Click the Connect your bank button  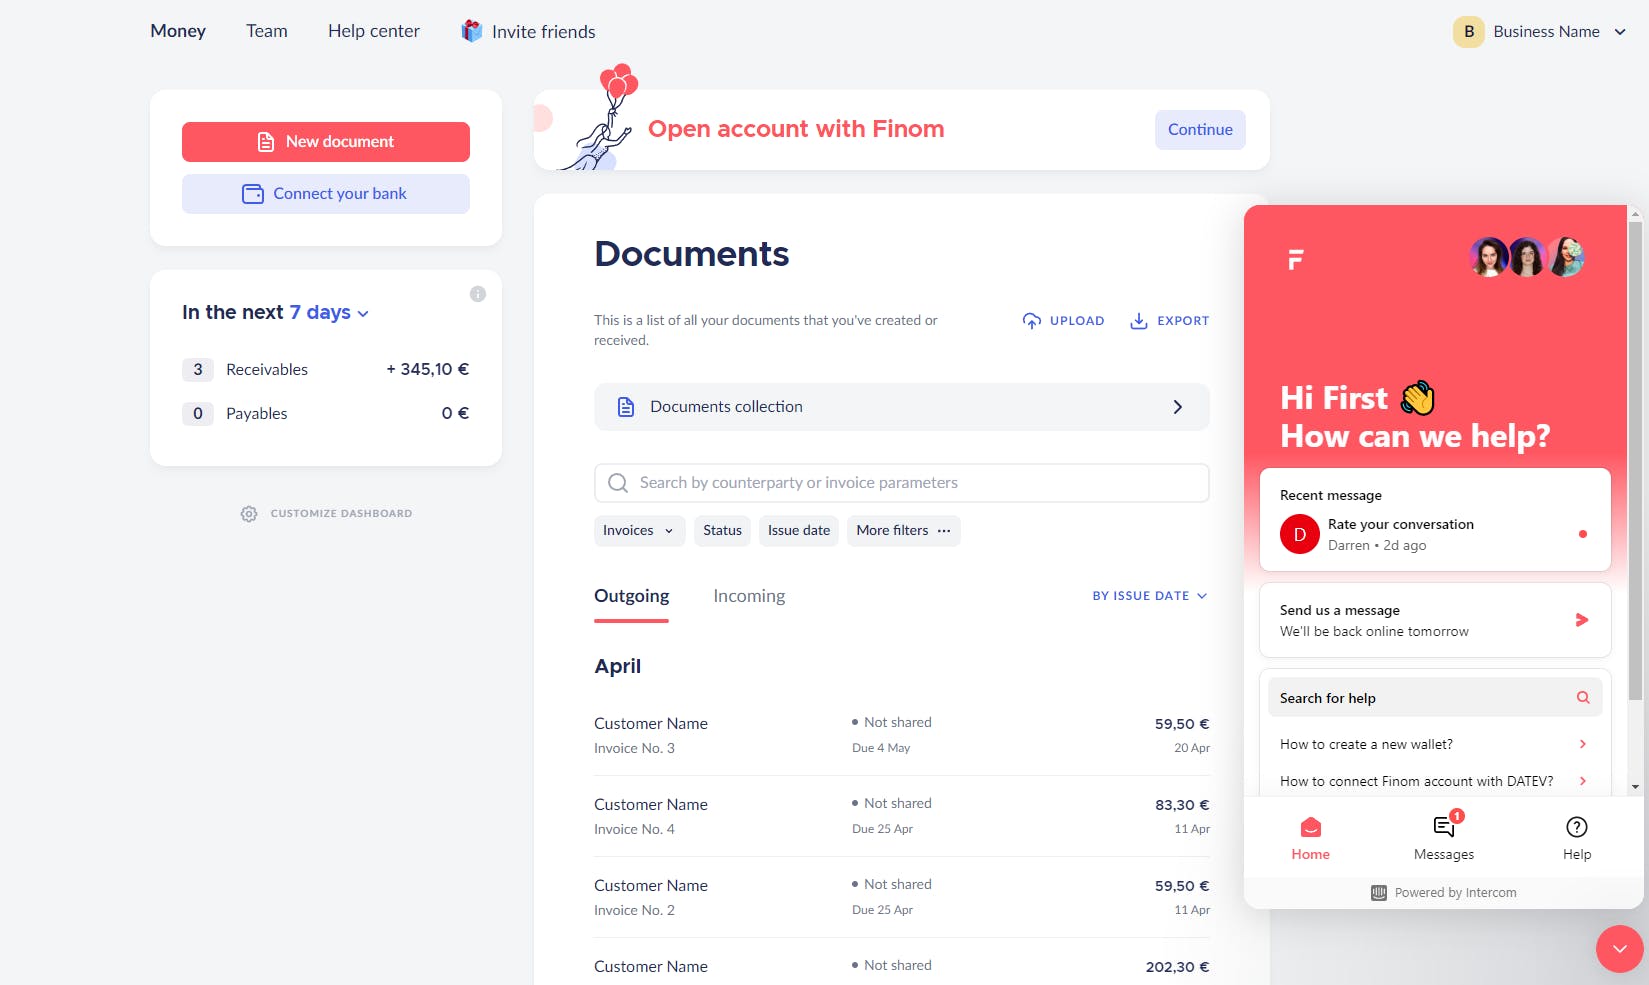tap(326, 194)
